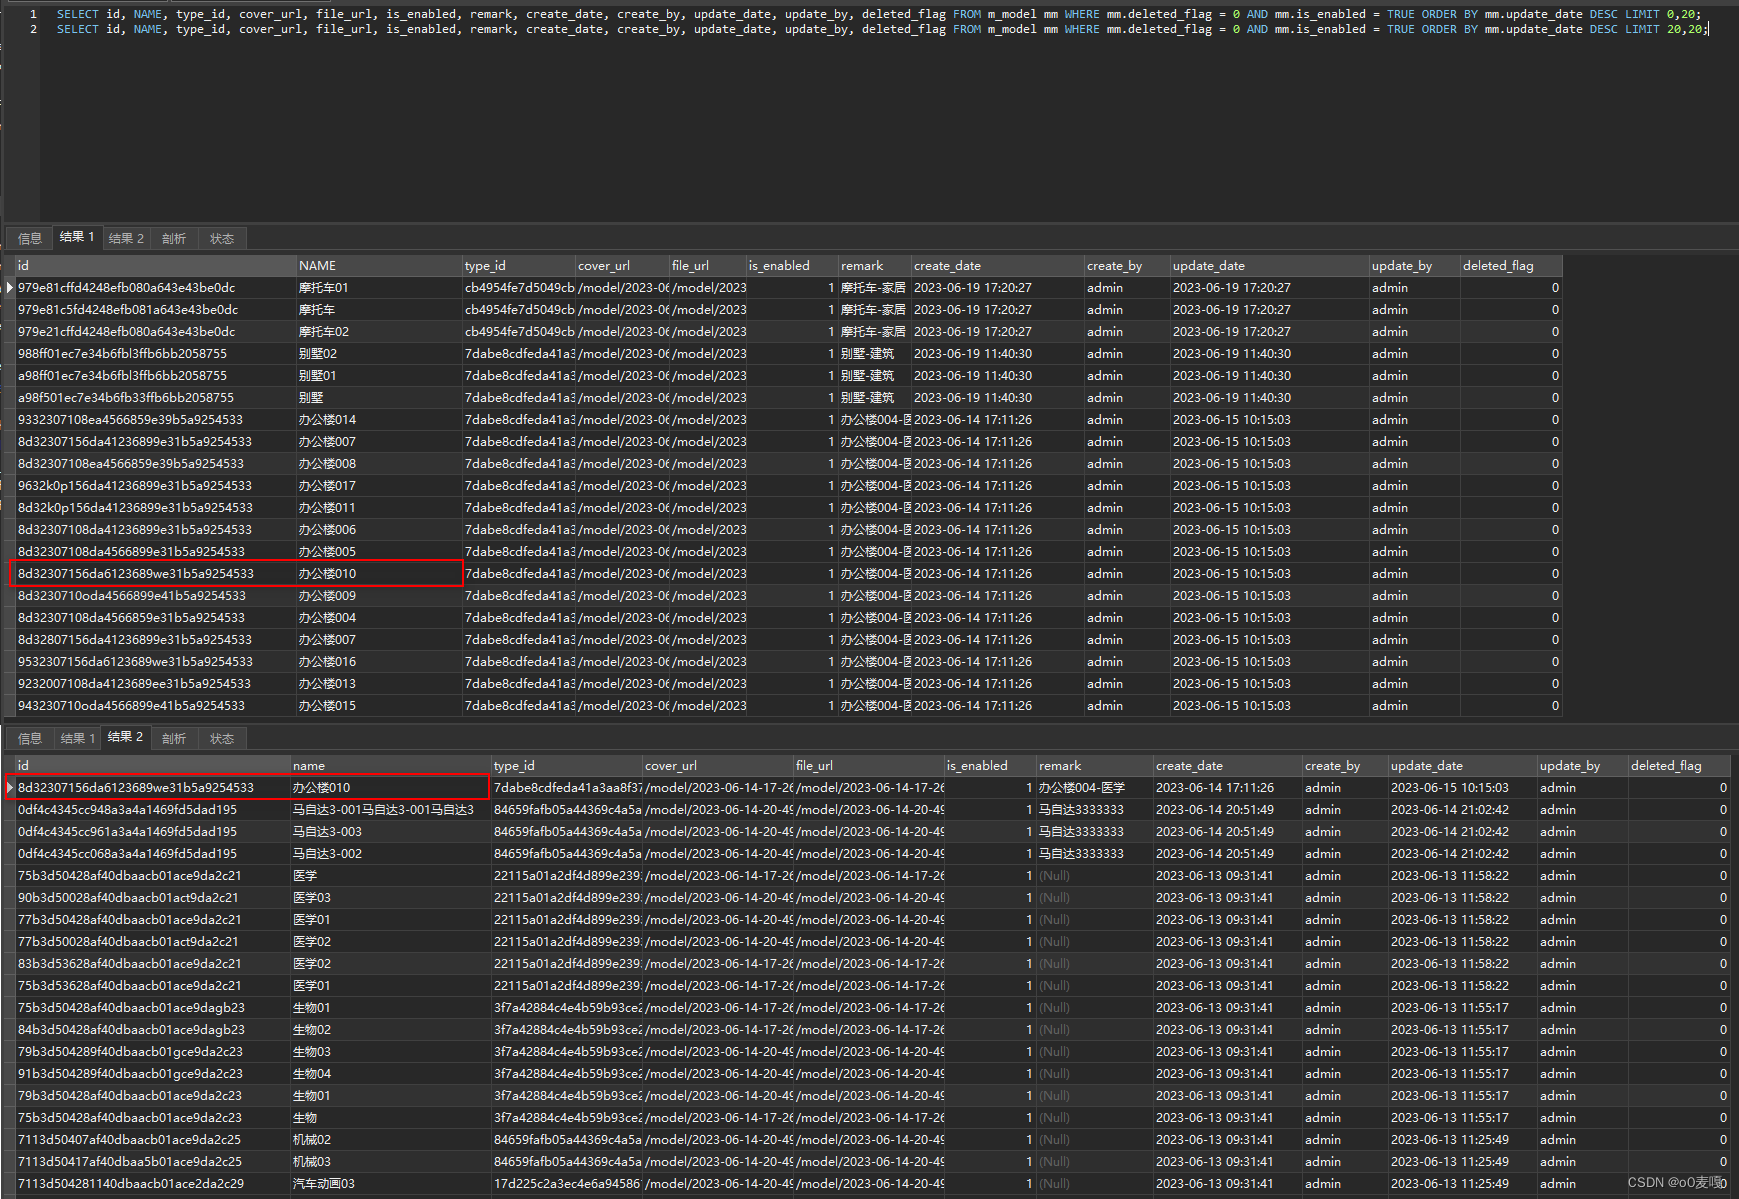Select the 别墅02 name cell
This screenshot has height=1199, width=1739.
tap(379, 354)
